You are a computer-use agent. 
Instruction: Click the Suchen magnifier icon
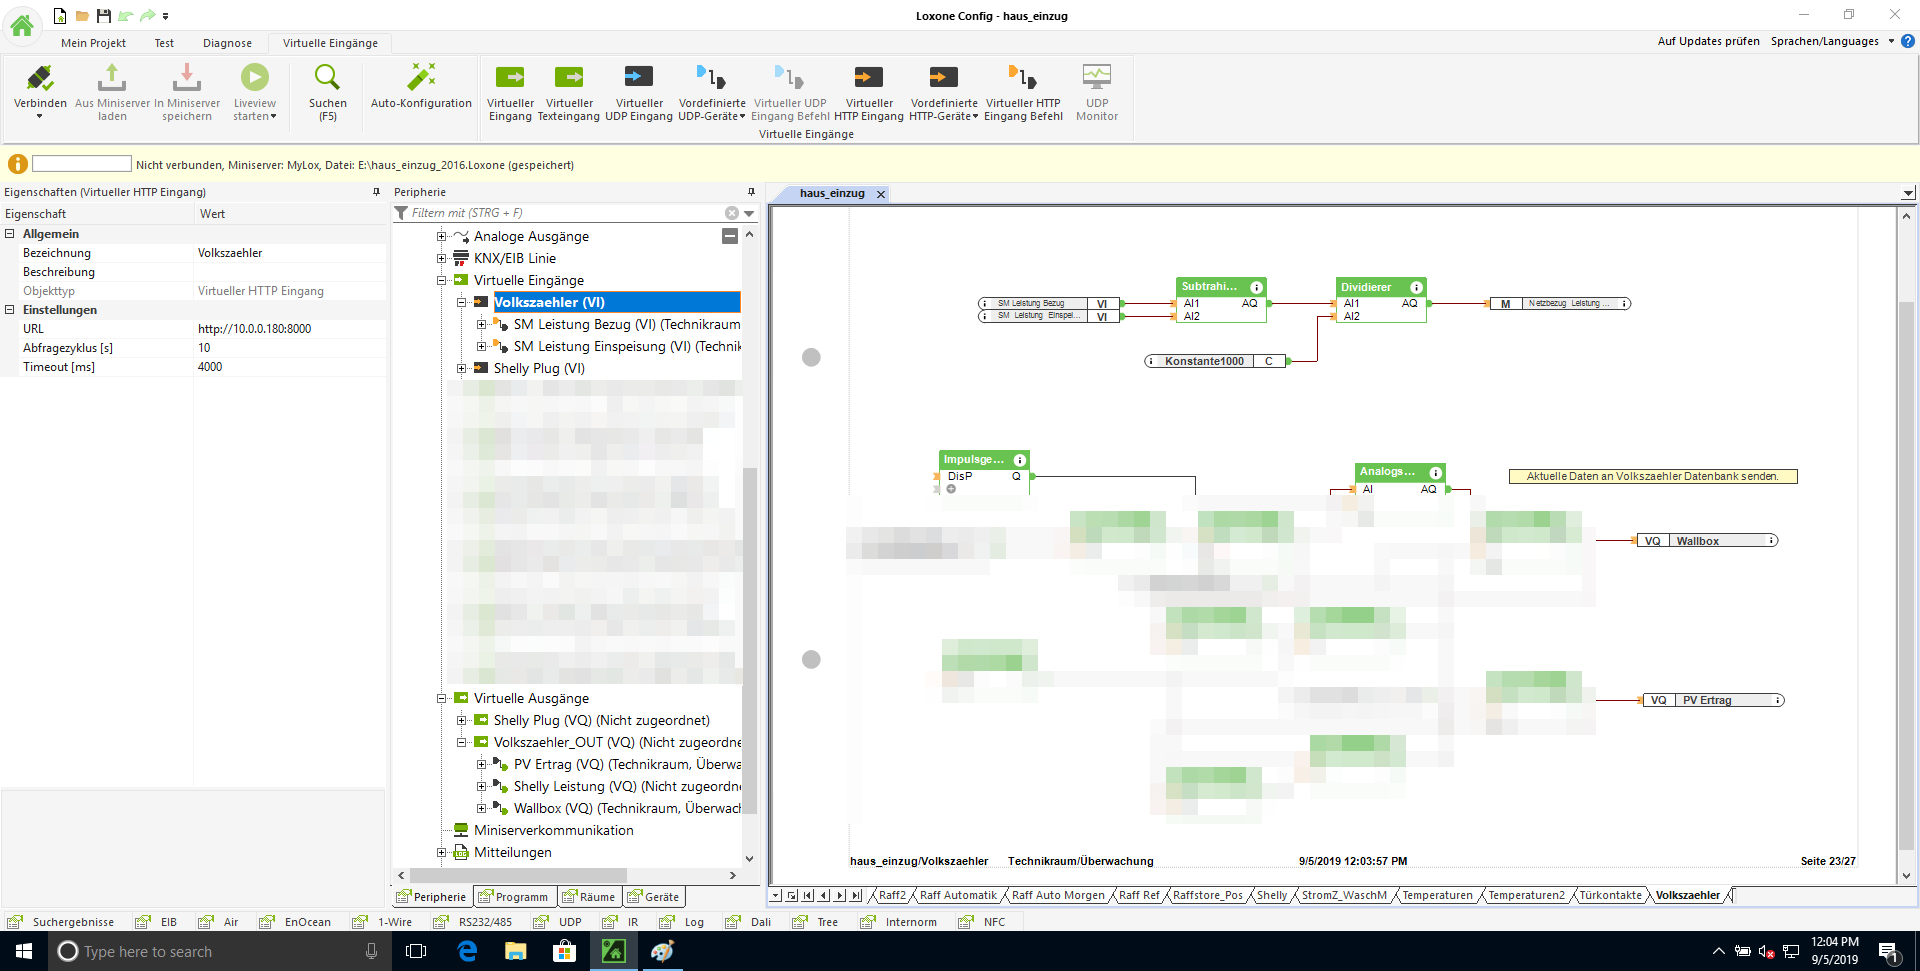coord(327,78)
